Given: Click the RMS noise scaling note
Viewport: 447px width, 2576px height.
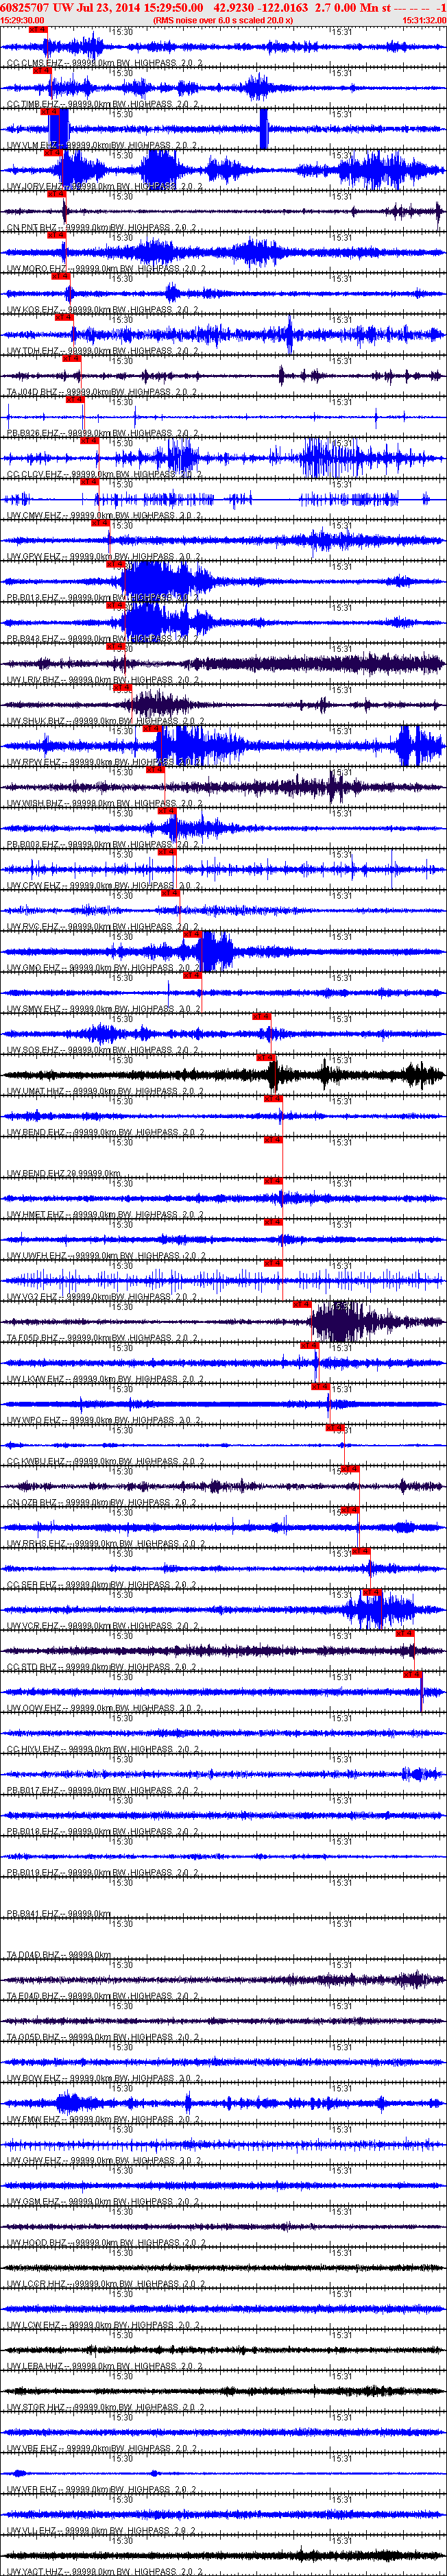Looking at the screenshot, I should click(x=223, y=20).
